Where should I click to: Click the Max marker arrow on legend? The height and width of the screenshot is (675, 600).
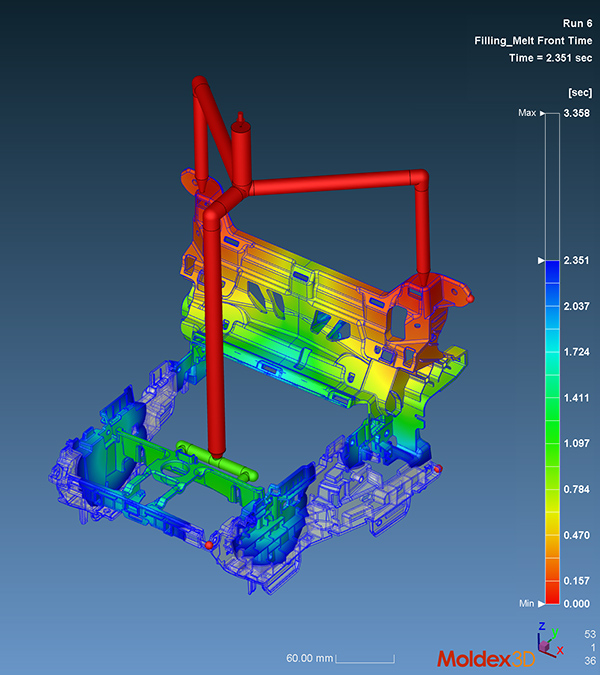[543, 113]
